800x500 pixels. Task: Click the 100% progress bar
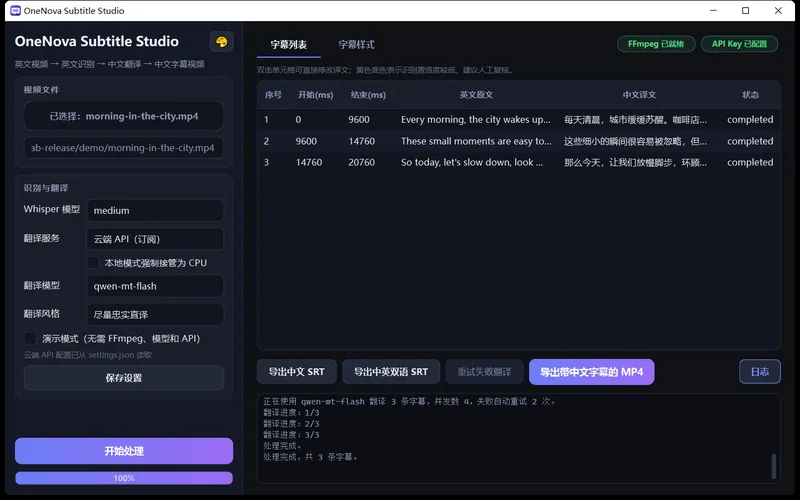tap(124, 478)
